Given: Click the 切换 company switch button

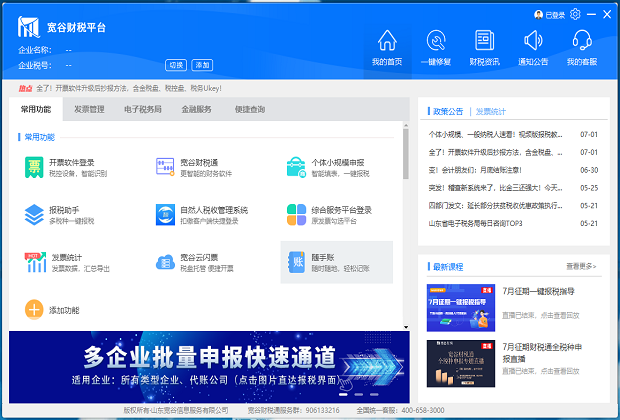Looking at the screenshot, I should [x=175, y=64].
